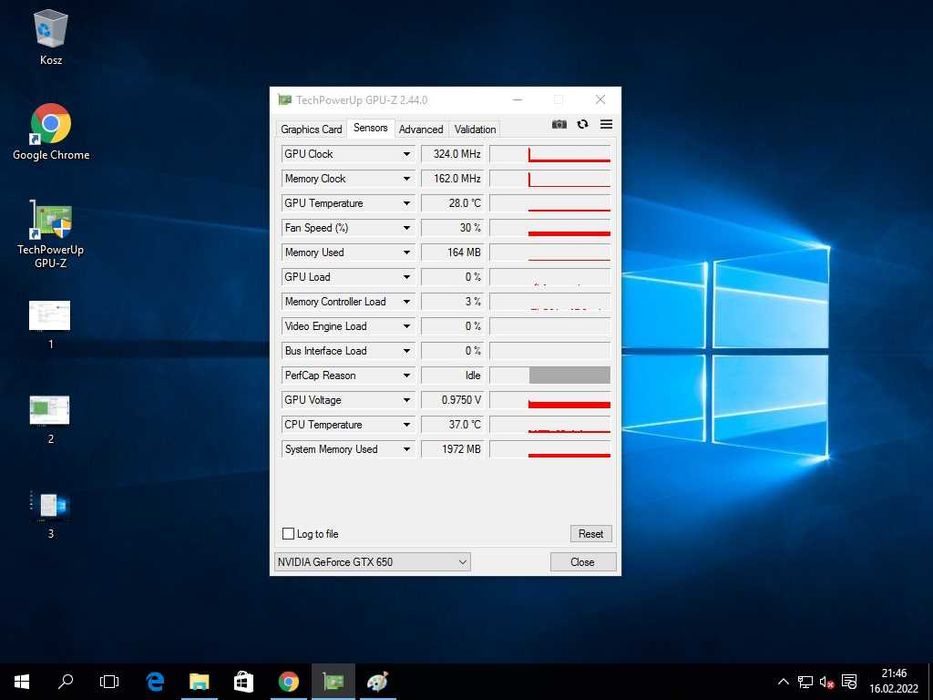Go to the Validation tab

point(475,129)
